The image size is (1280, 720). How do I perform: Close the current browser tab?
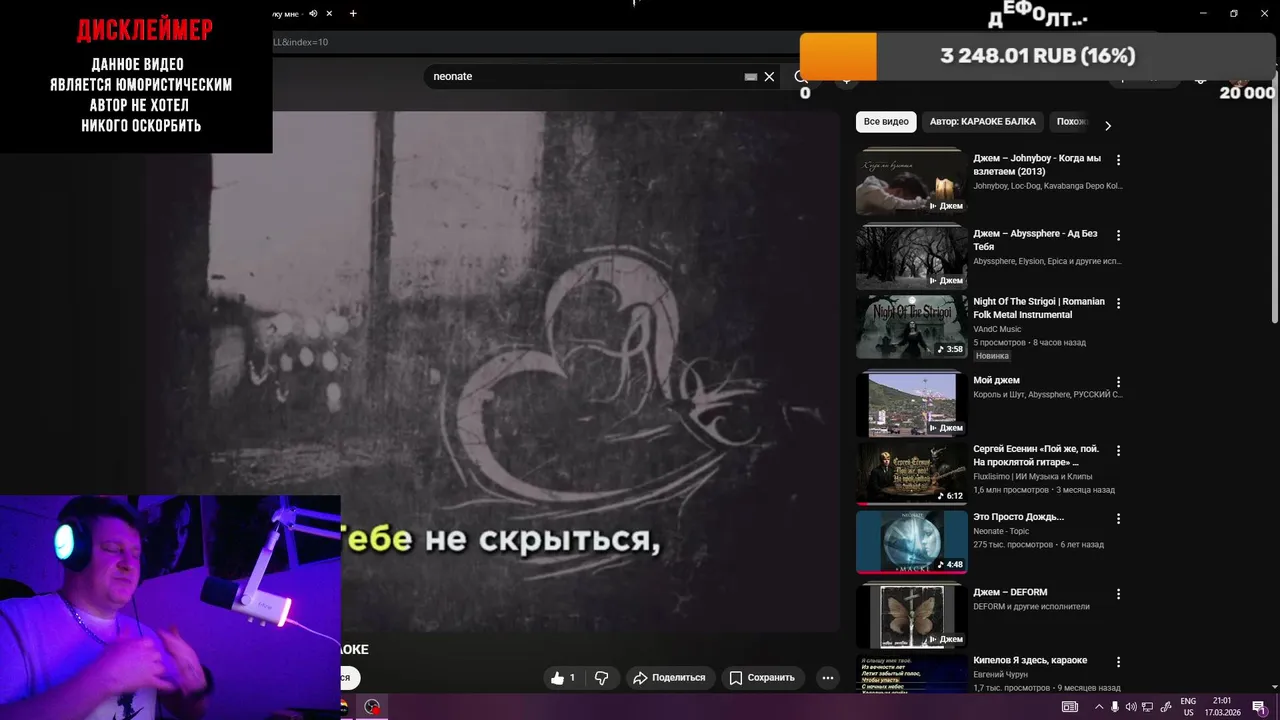tap(329, 14)
